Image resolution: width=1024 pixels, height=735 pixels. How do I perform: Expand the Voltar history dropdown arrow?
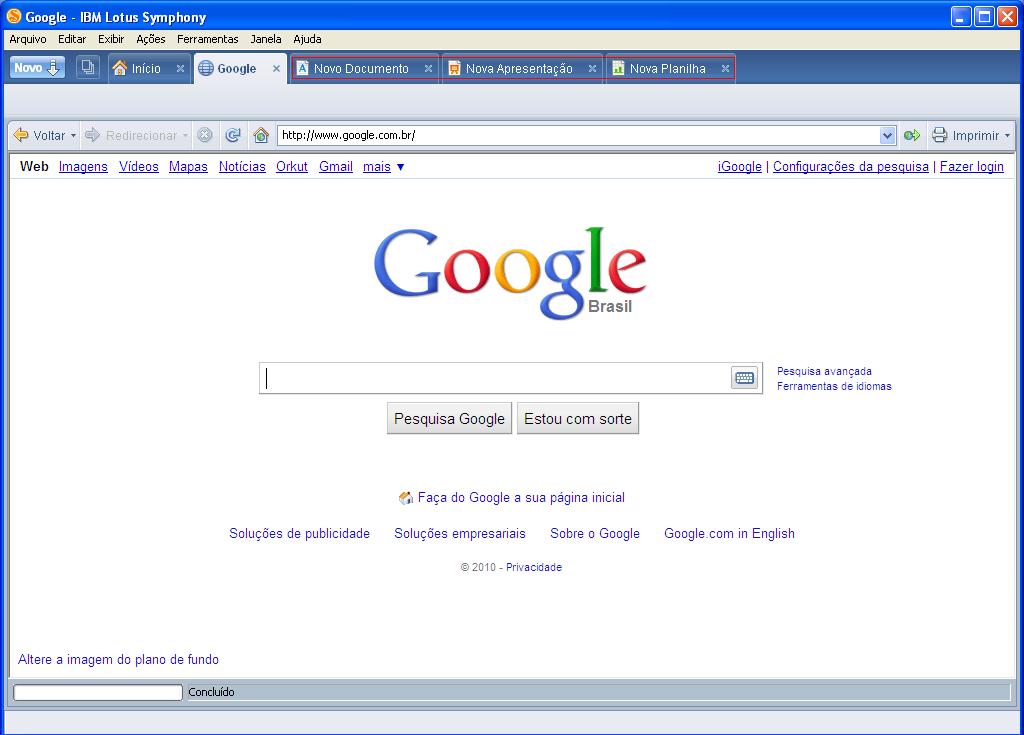coord(73,136)
